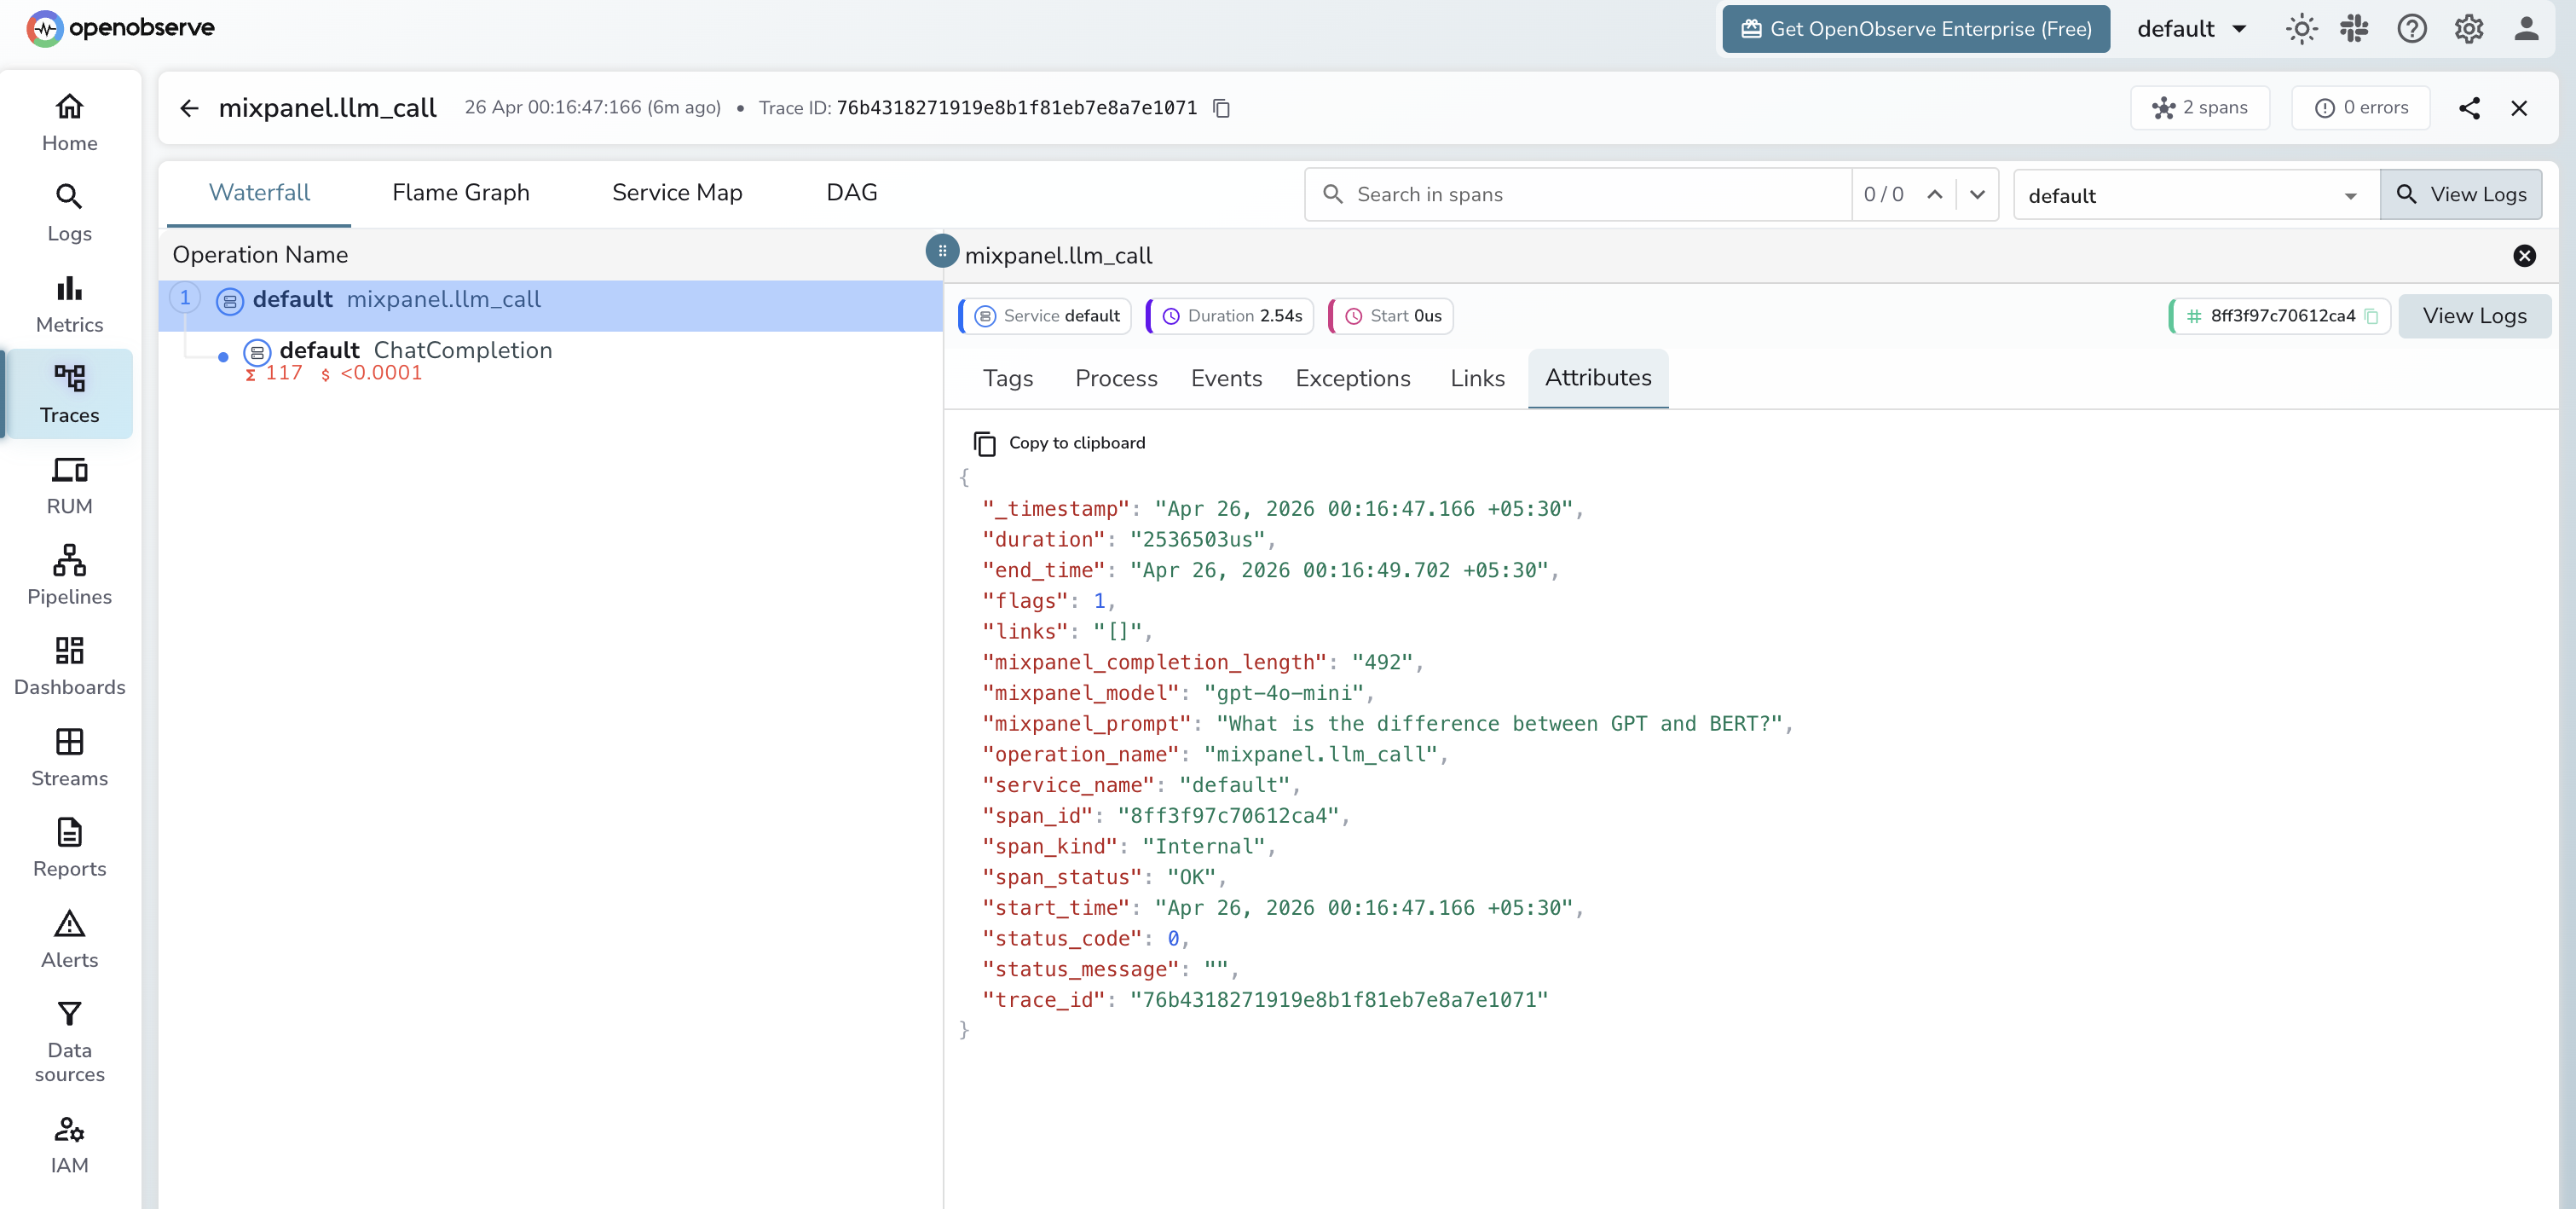Click the View Logs button in span details
Screen dimensions: 2576x1209
pos(2474,315)
